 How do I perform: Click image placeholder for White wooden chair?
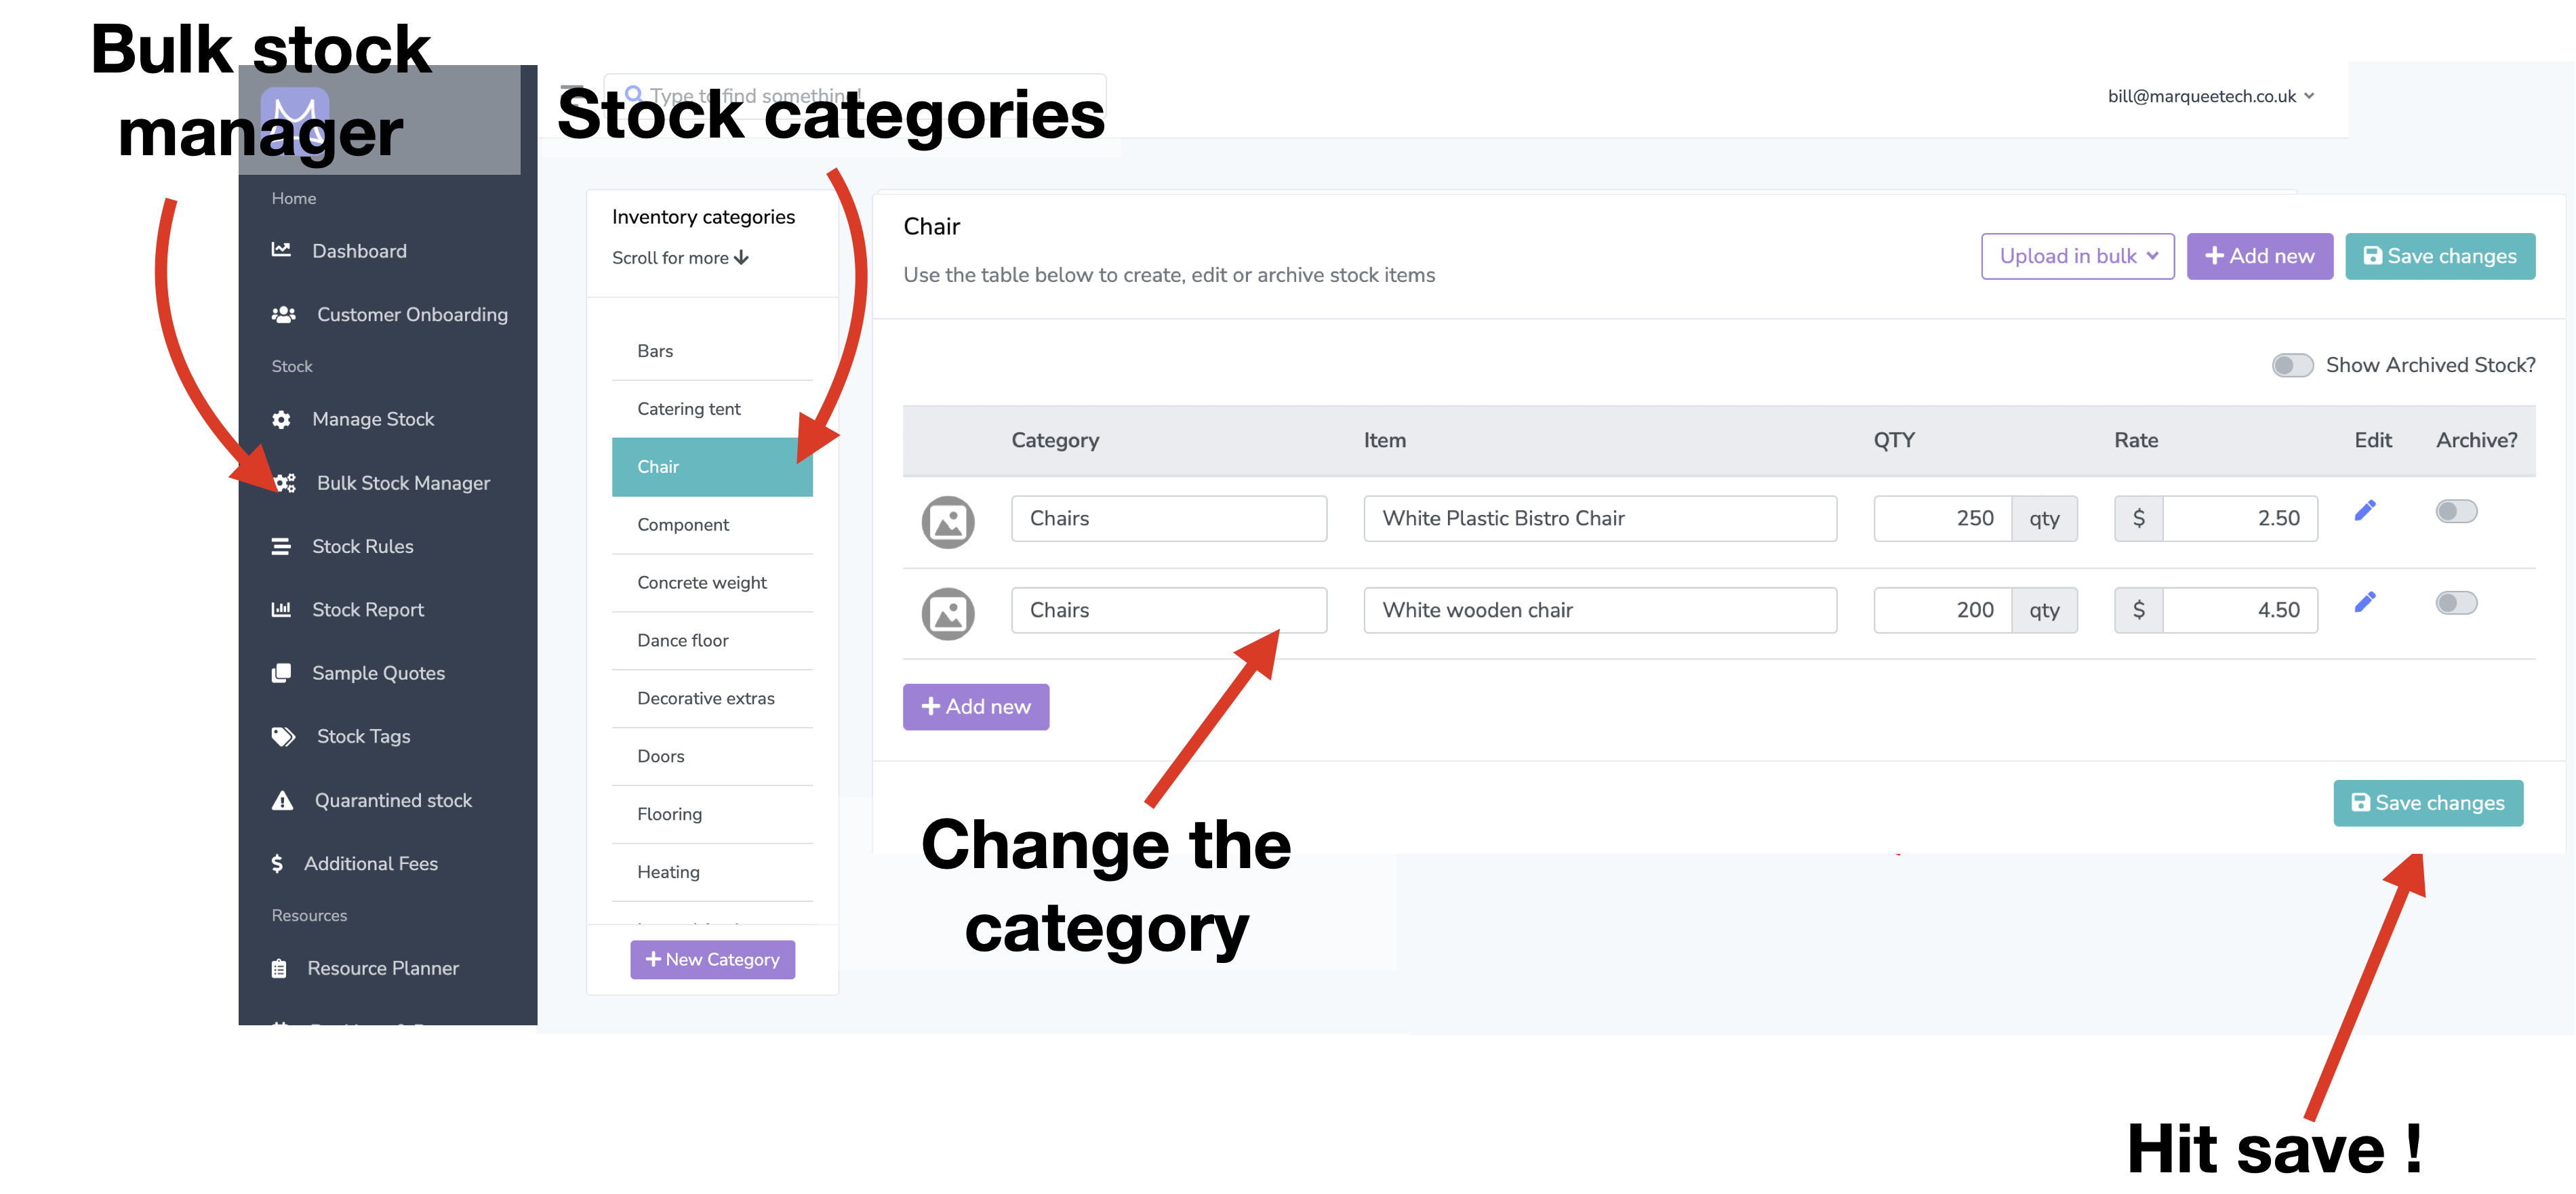[x=947, y=613]
